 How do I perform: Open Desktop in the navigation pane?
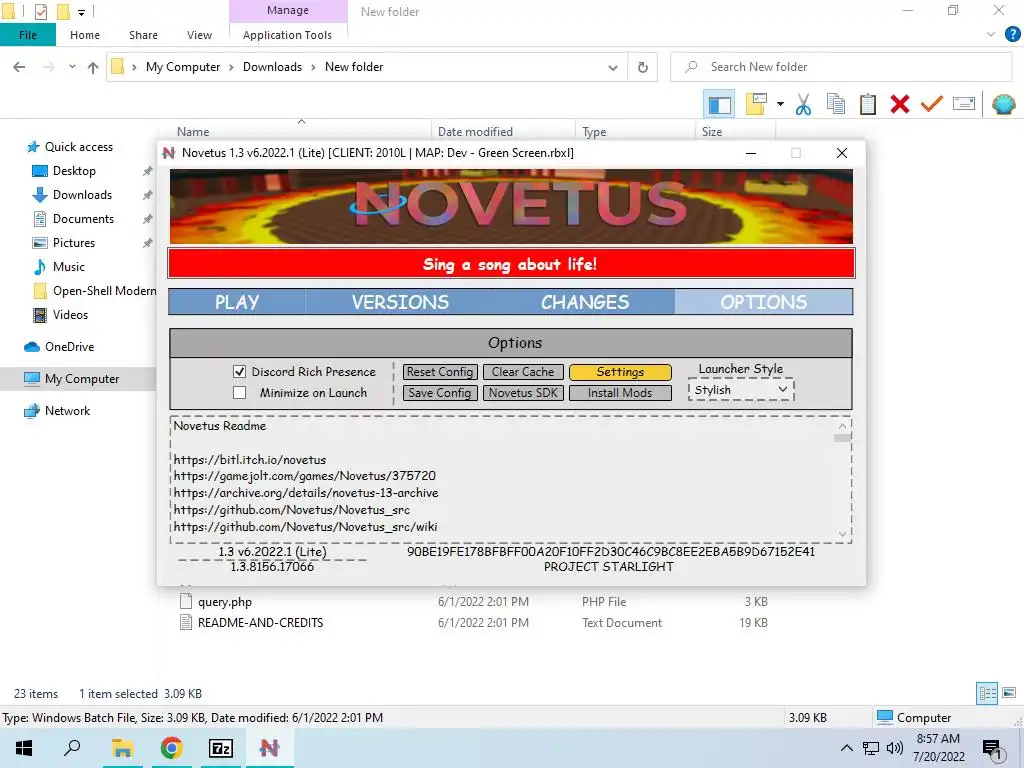74,171
